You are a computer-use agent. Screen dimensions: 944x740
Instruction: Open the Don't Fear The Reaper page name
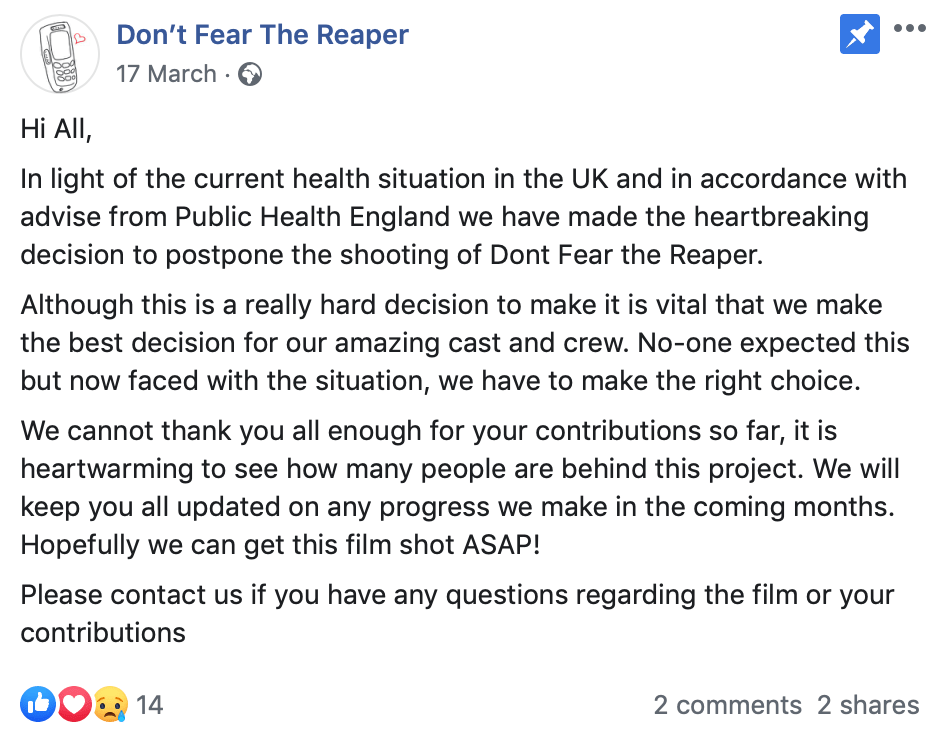click(262, 35)
